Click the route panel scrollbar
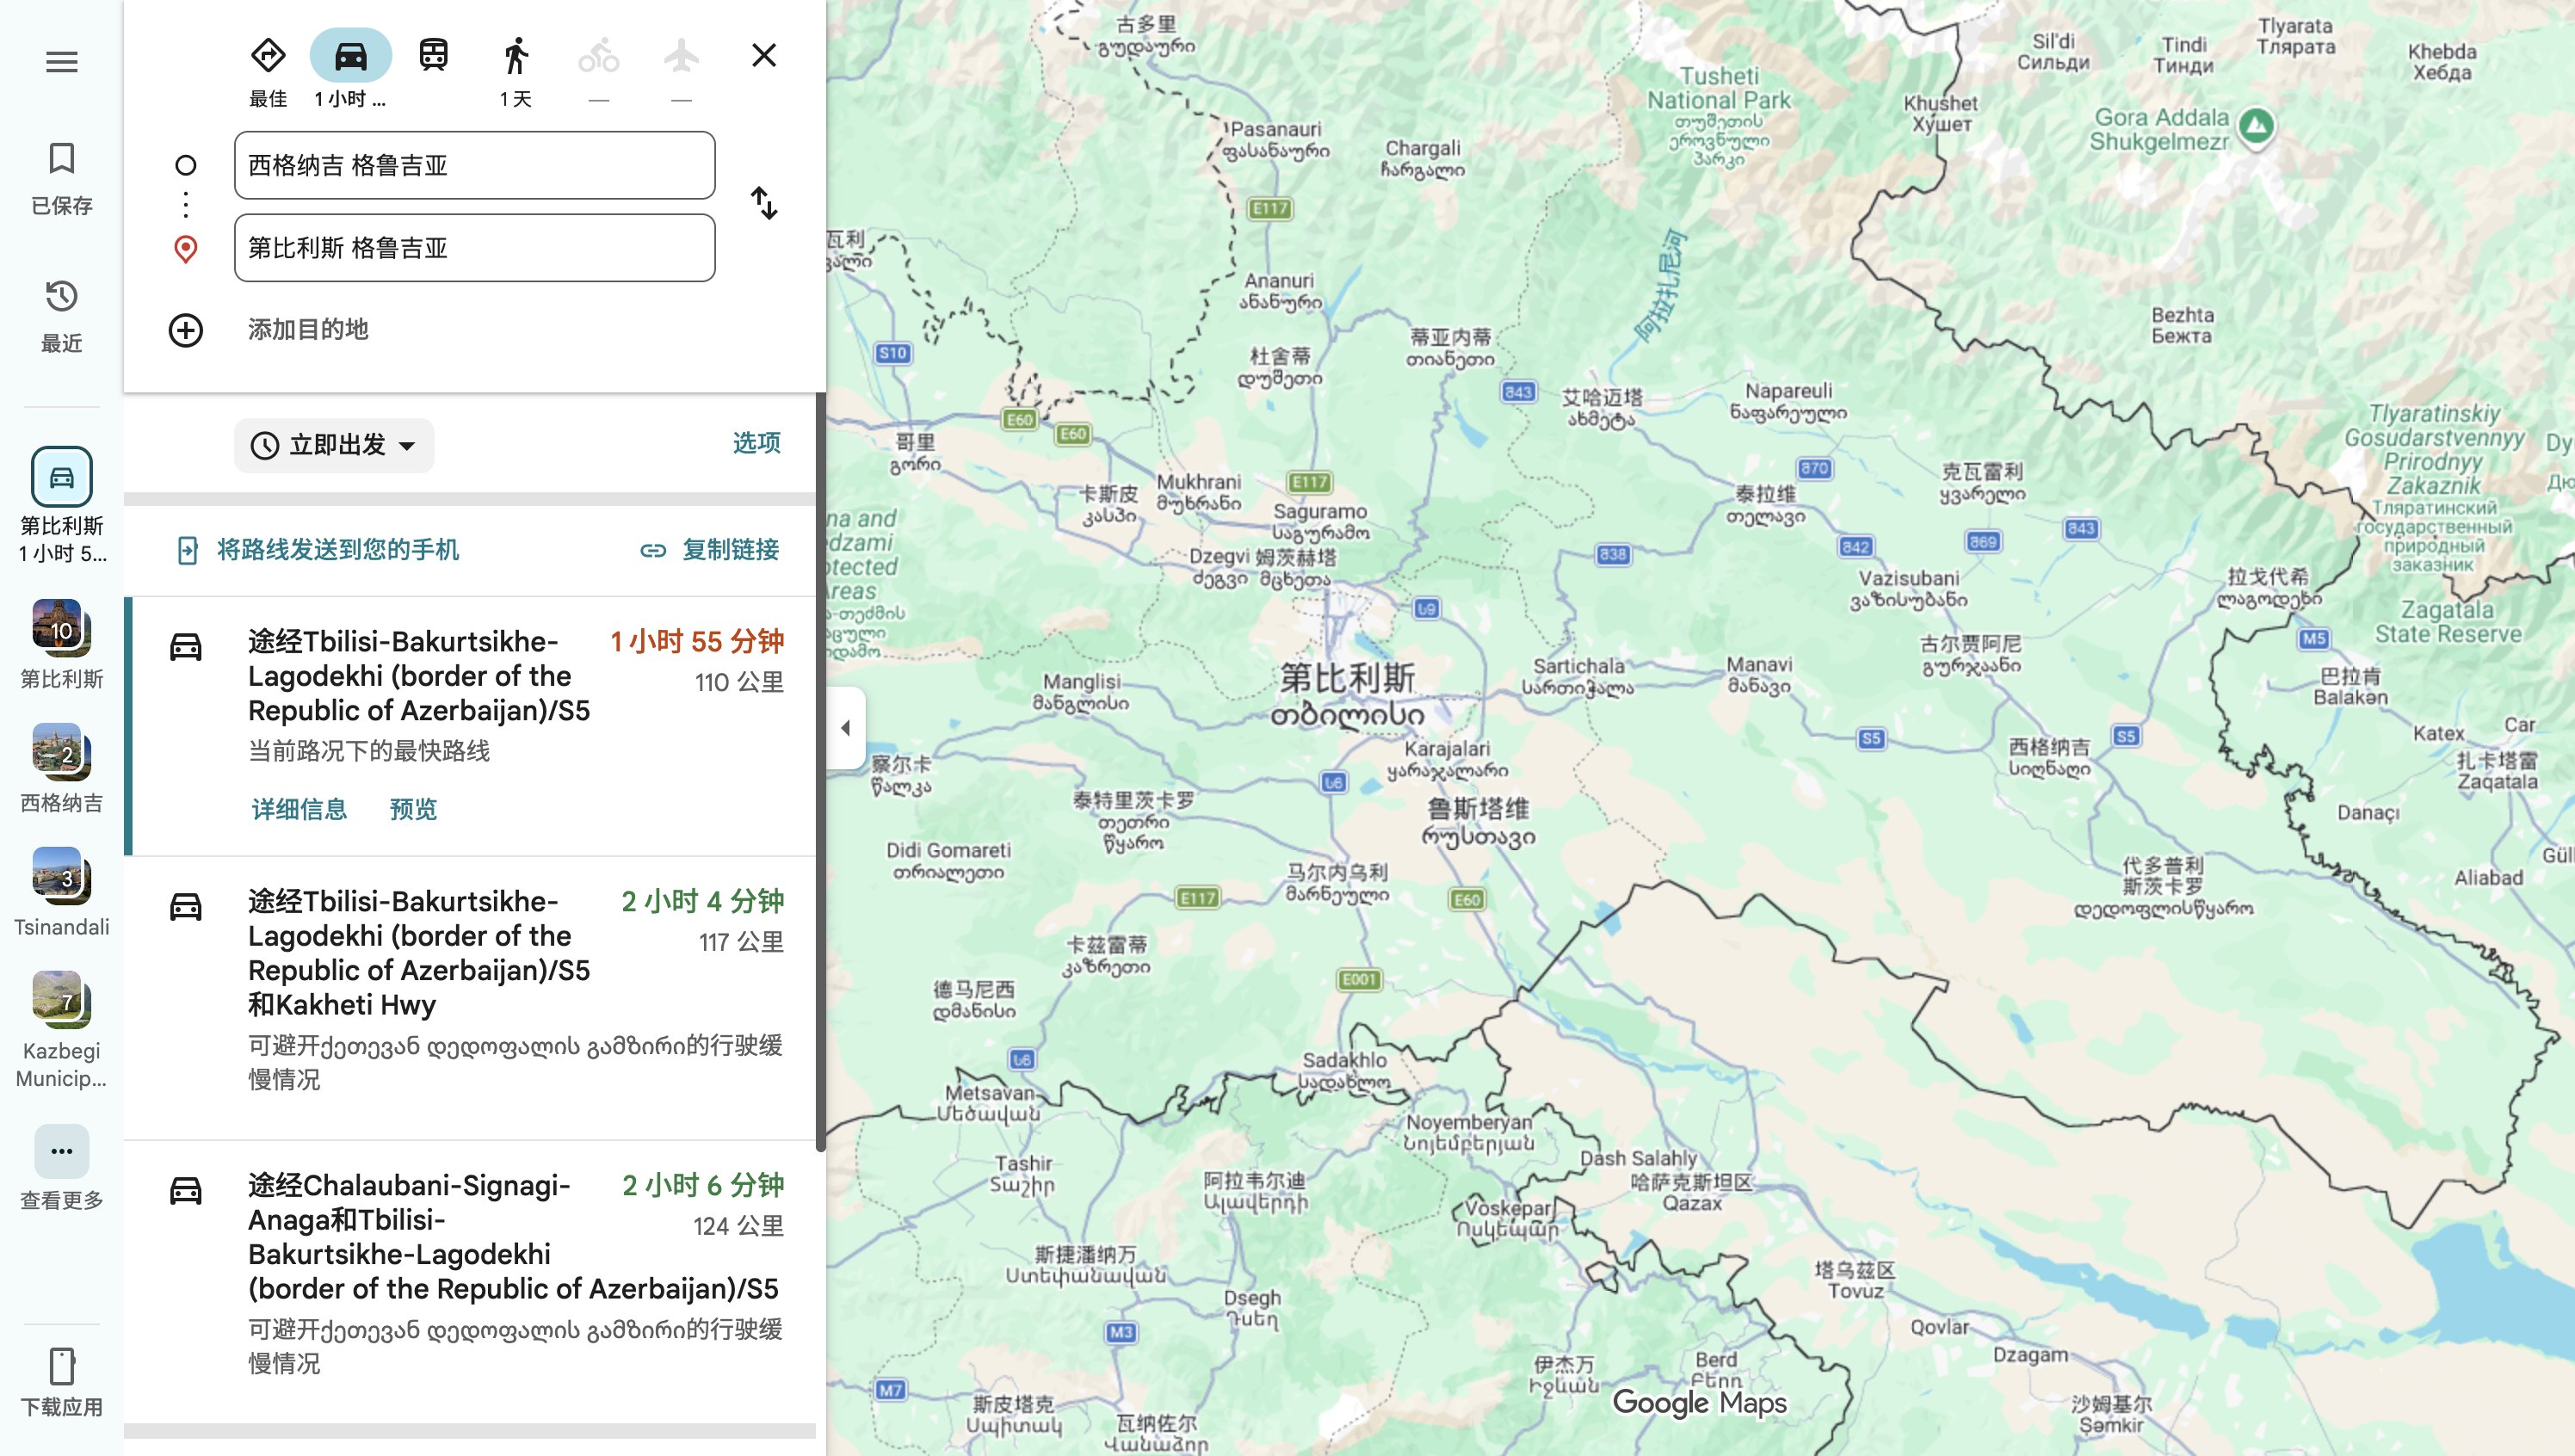Image resolution: width=2575 pixels, height=1456 pixels. [821, 770]
